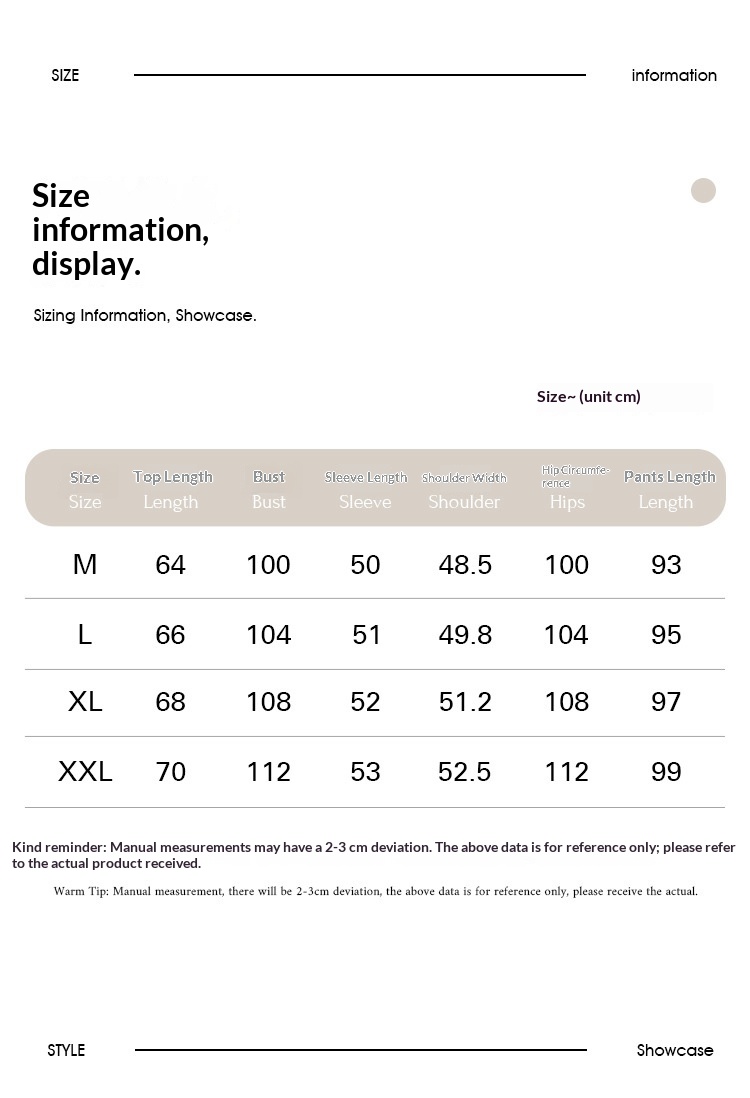750x1098 pixels.
Task: Select the 'Size information, display.' heading
Action: pos(120,229)
